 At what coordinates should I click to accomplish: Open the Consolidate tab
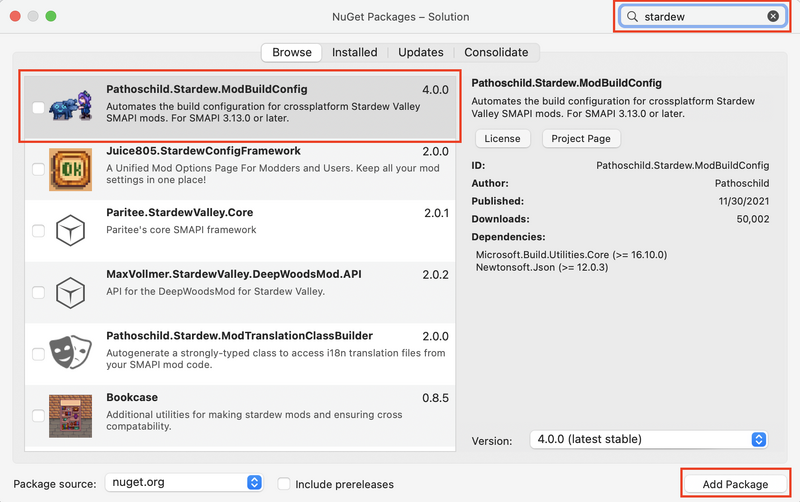496,52
